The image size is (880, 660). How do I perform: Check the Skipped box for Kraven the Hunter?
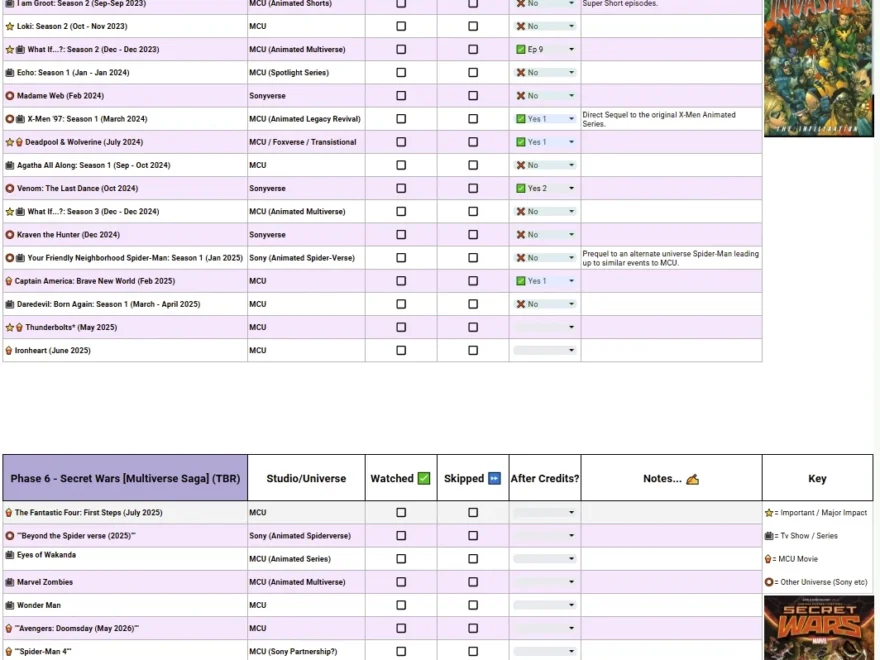pyautogui.click(x=472, y=234)
